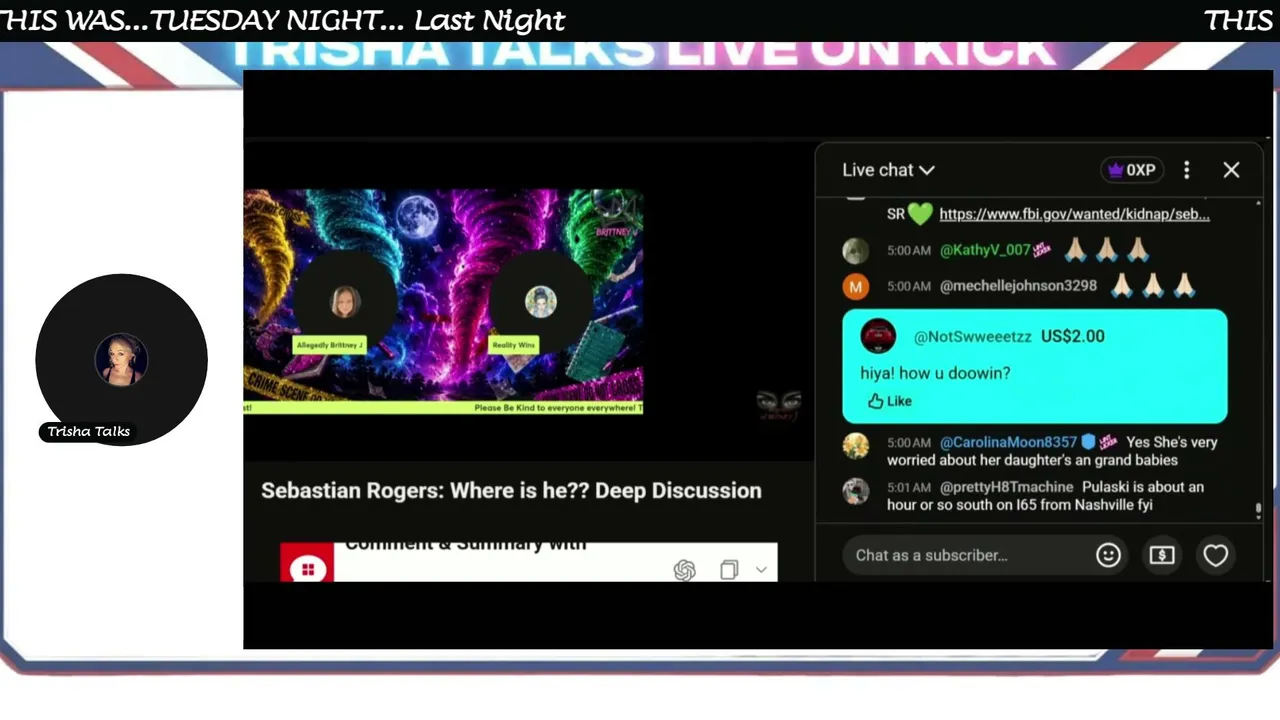Click the Reality Winz speaker avatar
The image size is (1280, 720).
[541, 301]
